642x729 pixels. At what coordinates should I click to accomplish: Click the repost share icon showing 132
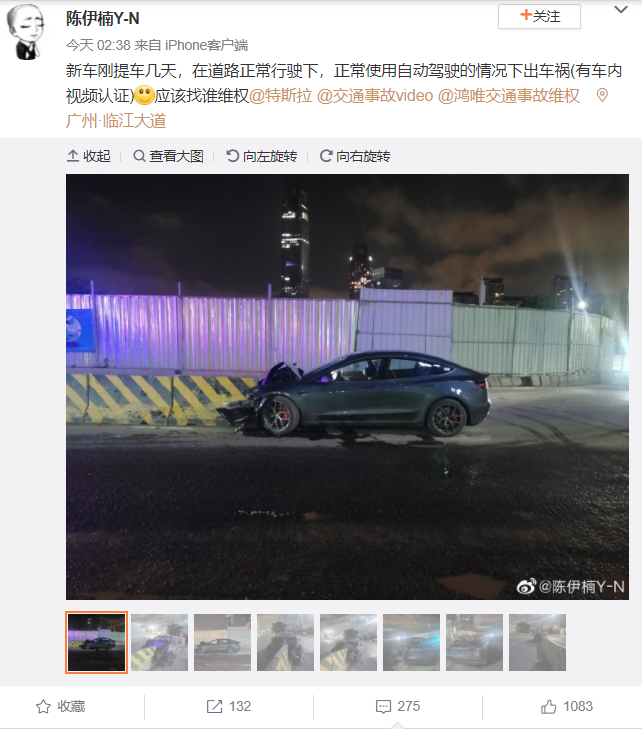pos(214,707)
